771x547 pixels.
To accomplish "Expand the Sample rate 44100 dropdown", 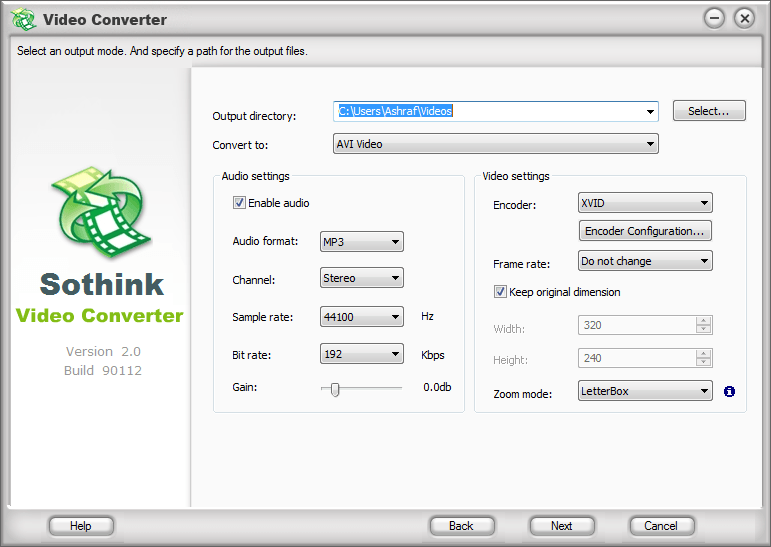I will 361,317.
